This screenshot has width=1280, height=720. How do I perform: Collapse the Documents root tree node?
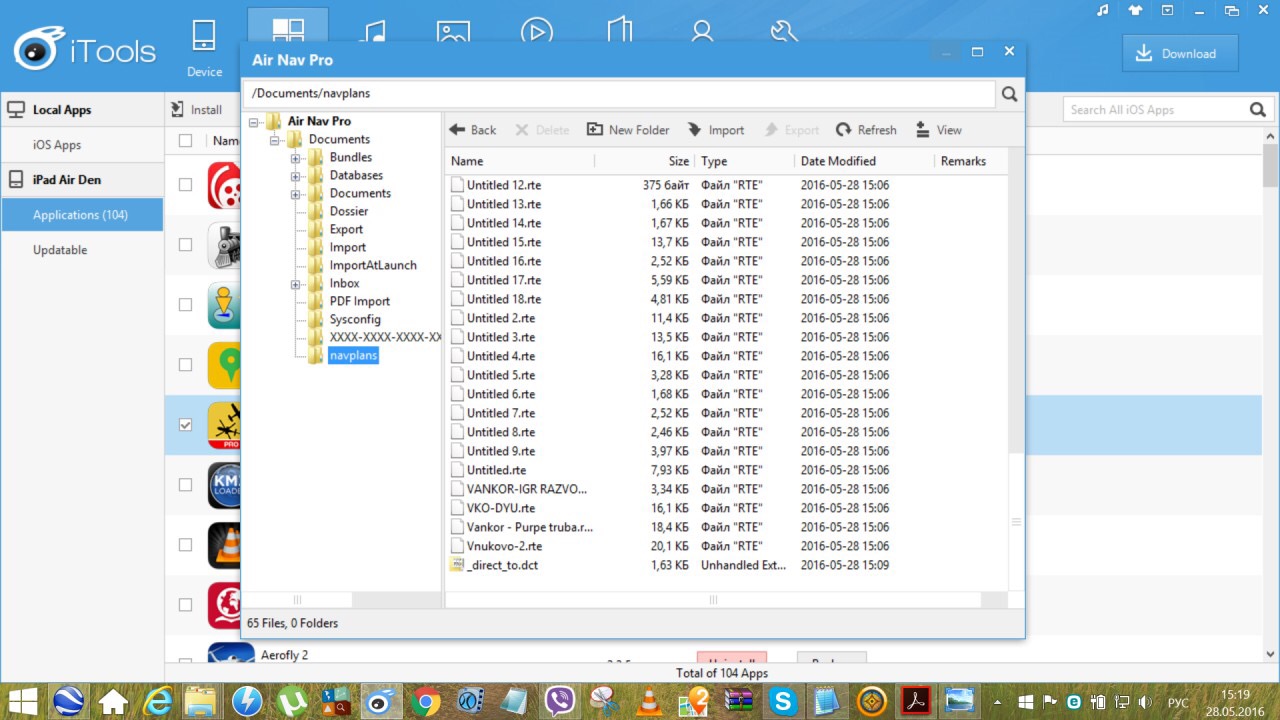274,140
